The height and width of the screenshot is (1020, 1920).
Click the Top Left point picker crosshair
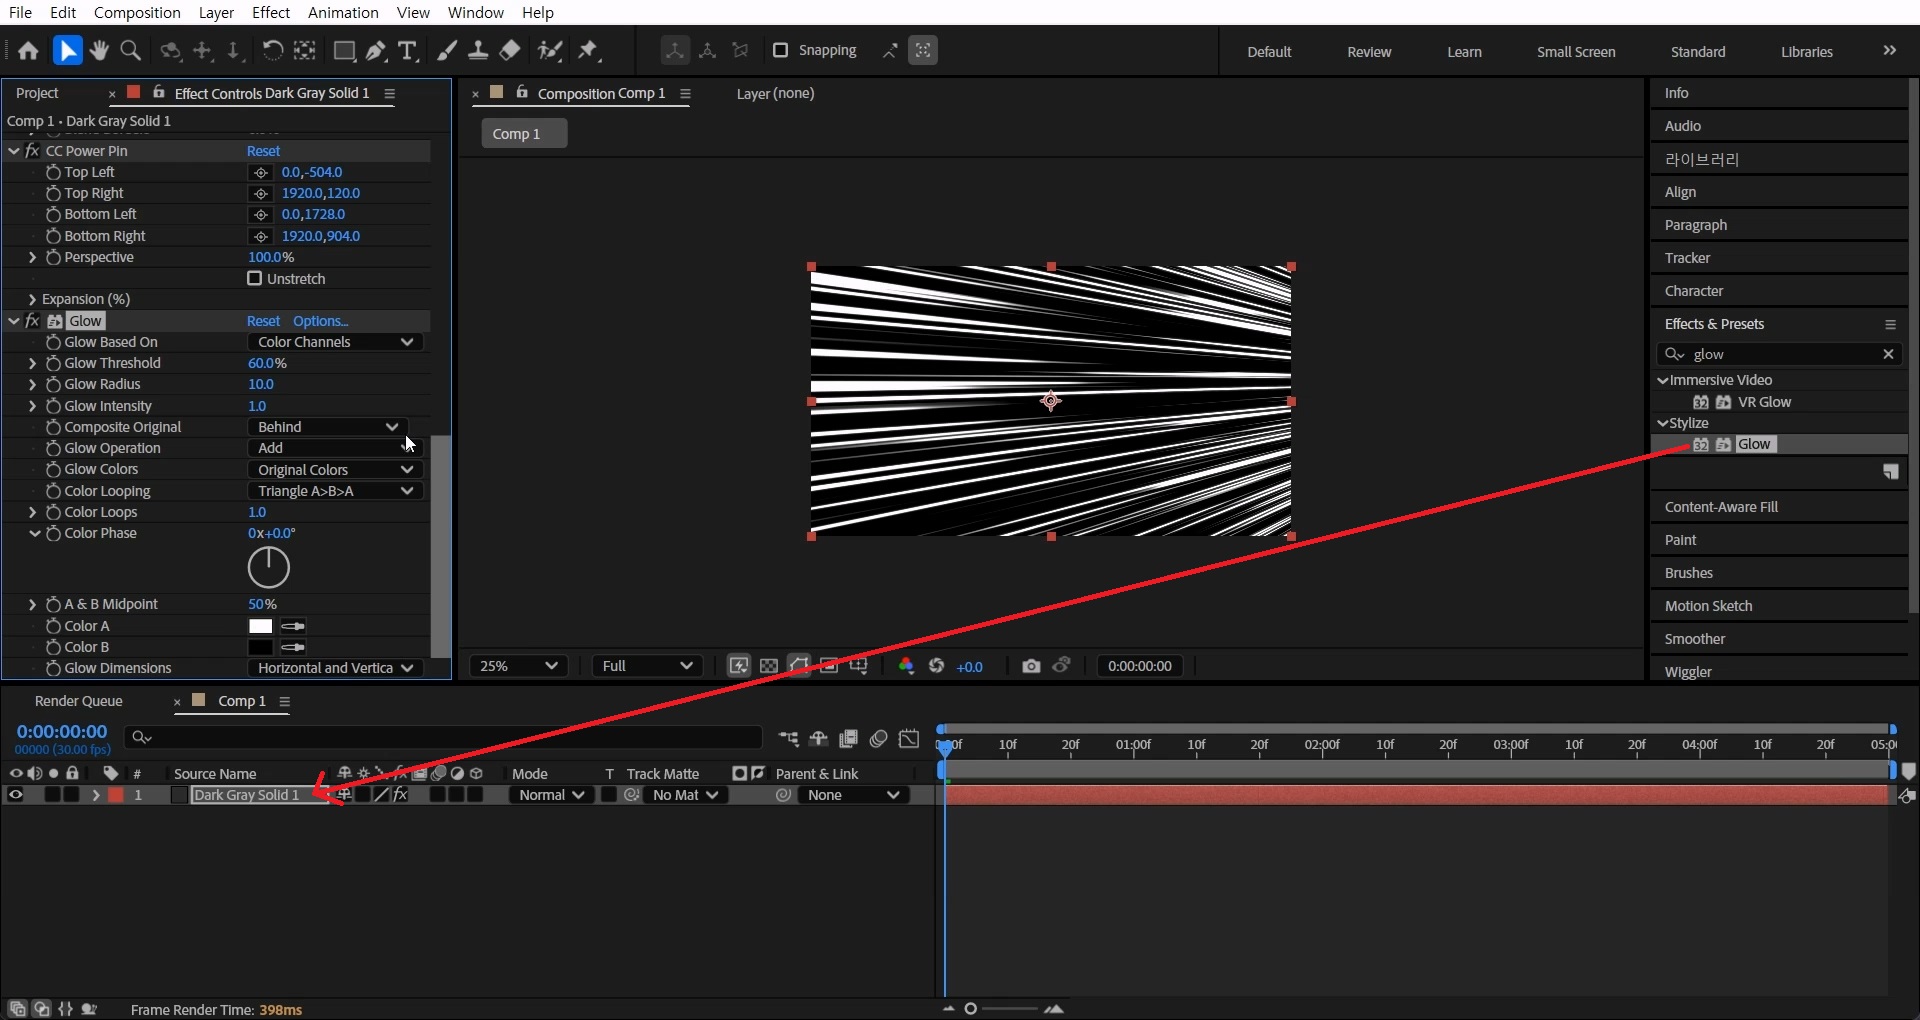point(261,172)
